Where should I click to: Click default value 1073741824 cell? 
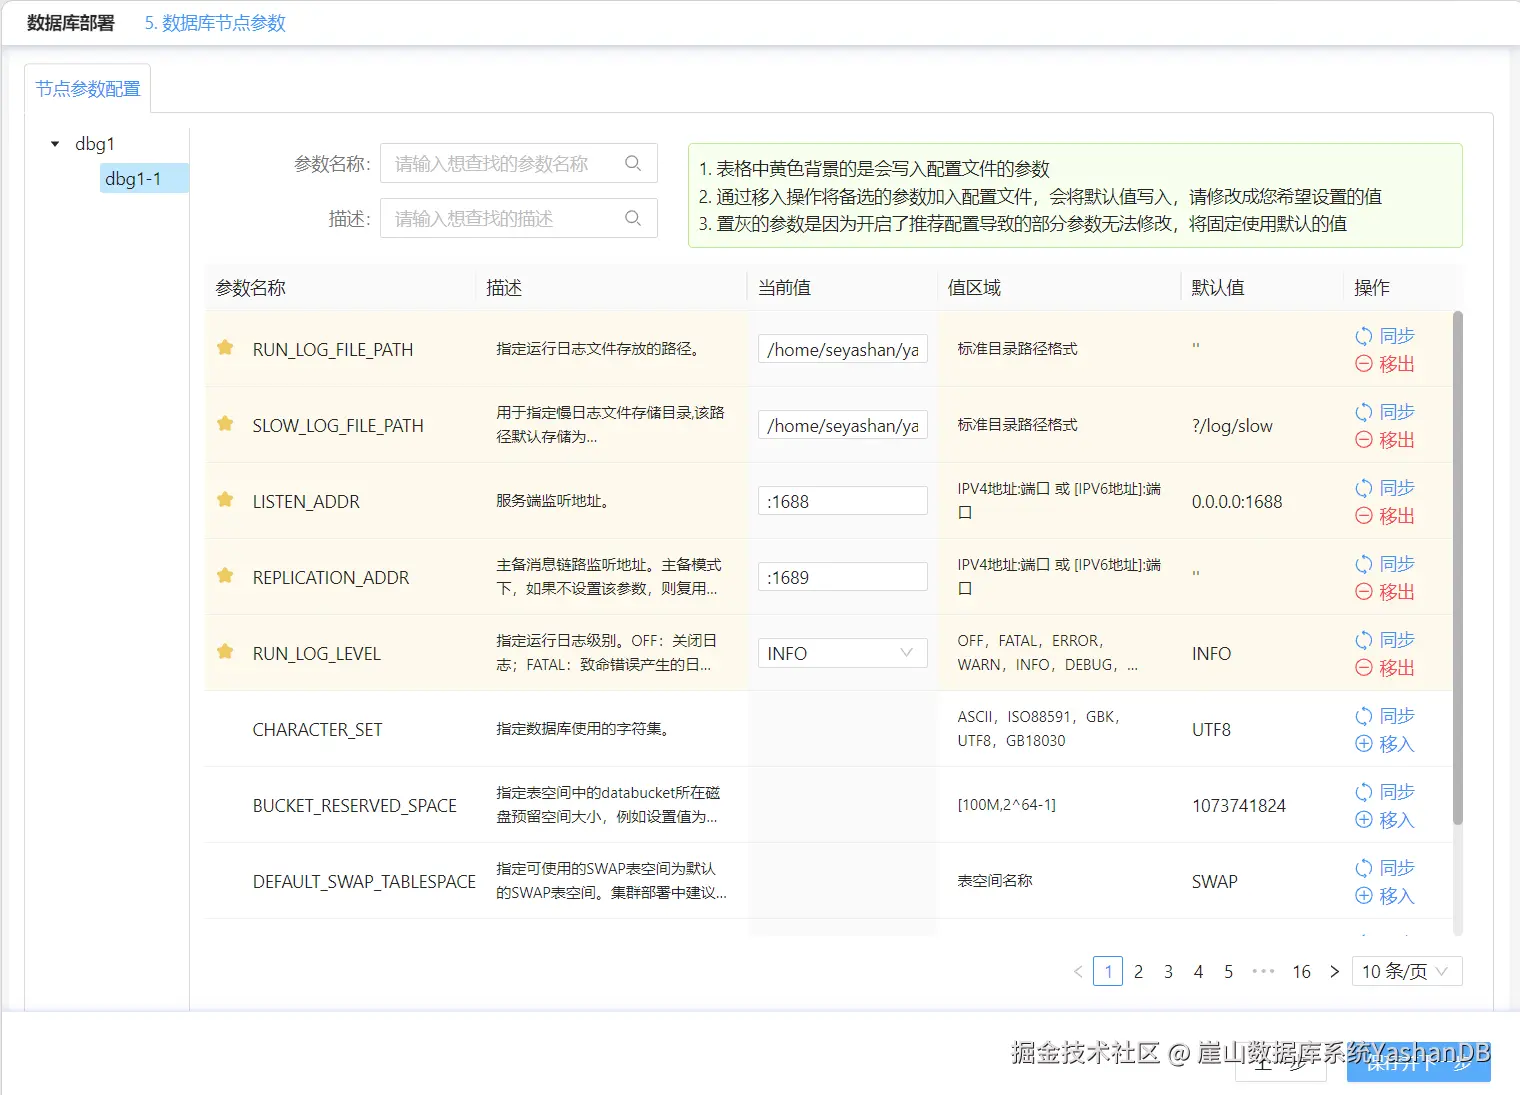(x=1239, y=805)
